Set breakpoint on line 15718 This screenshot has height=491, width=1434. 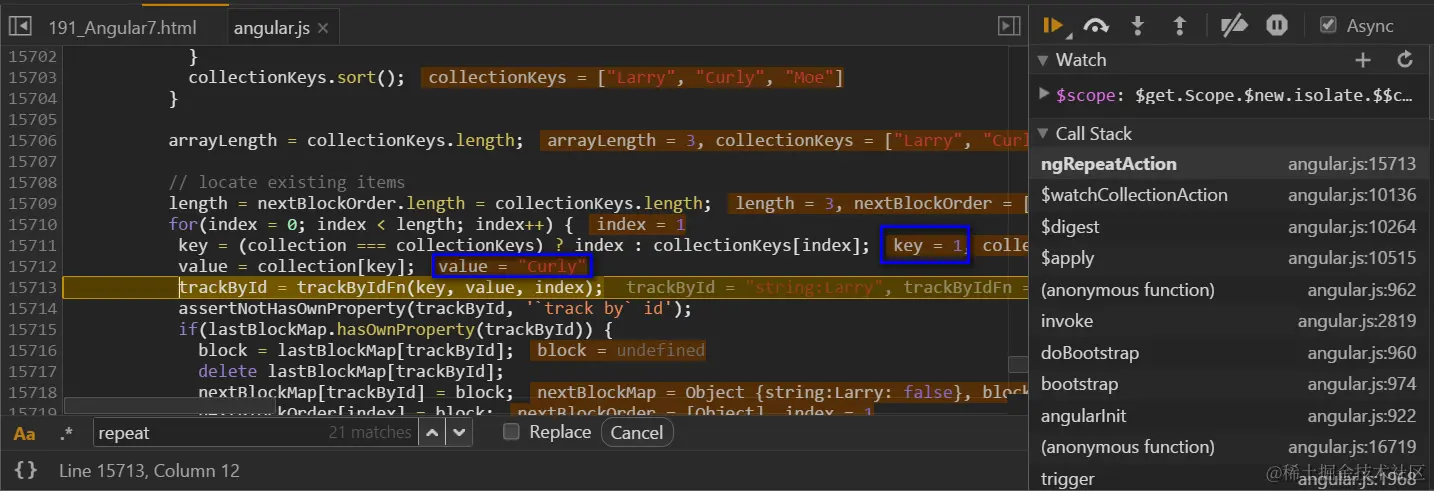(31, 392)
